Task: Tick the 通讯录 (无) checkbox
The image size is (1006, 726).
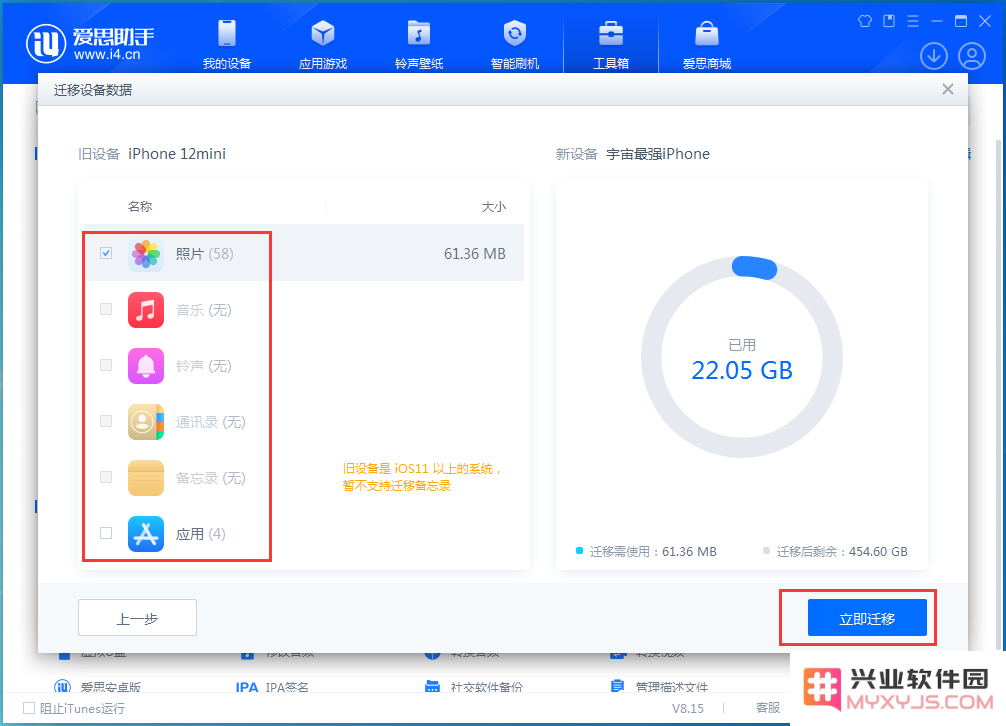Action: [x=106, y=421]
